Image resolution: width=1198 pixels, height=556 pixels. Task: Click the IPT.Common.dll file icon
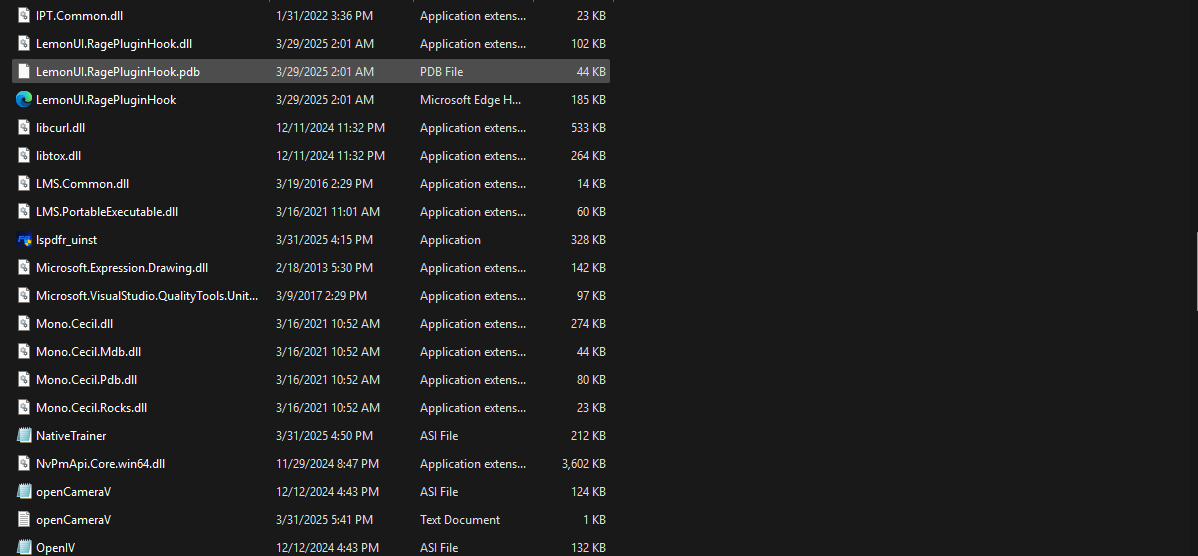click(24, 16)
